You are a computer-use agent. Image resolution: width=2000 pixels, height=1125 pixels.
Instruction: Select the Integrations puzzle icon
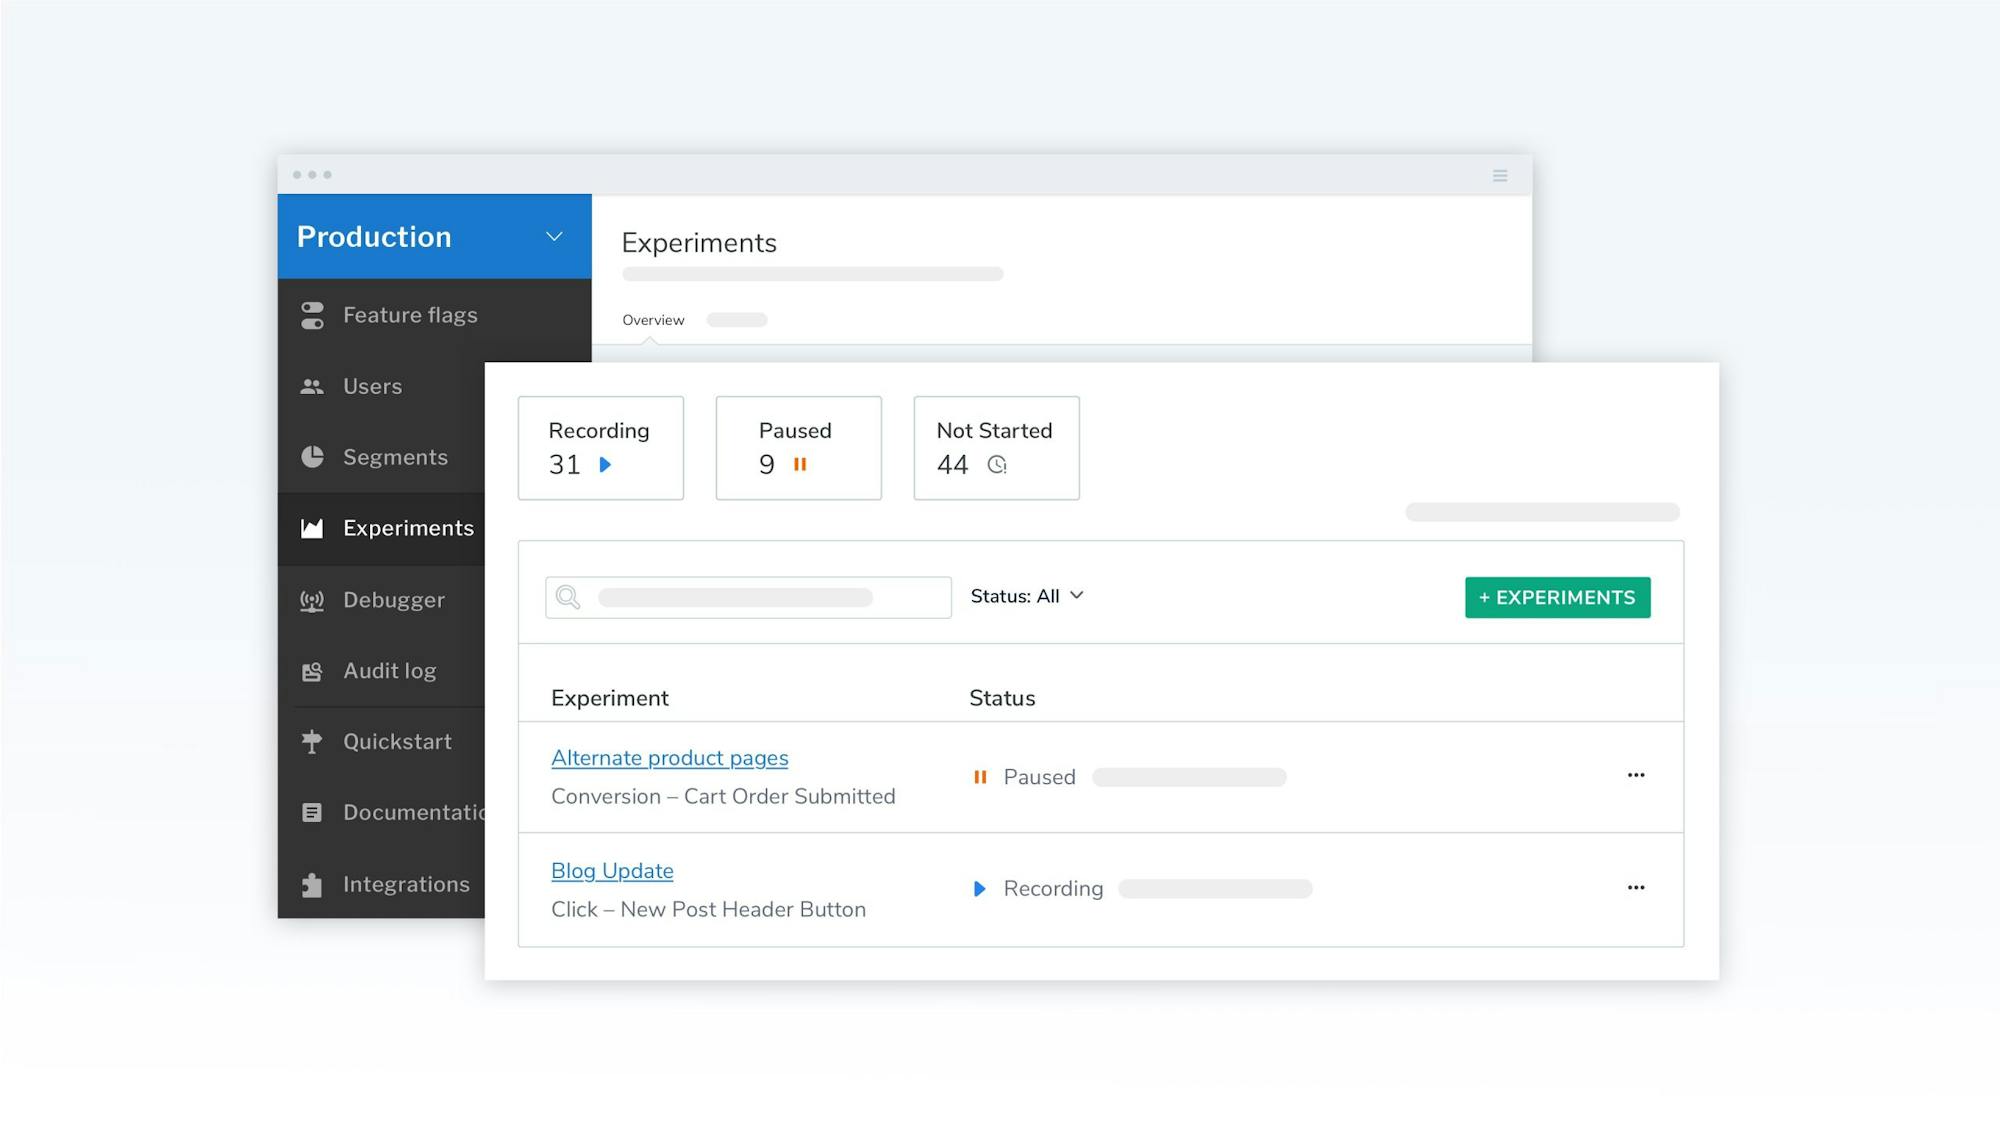tap(311, 884)
